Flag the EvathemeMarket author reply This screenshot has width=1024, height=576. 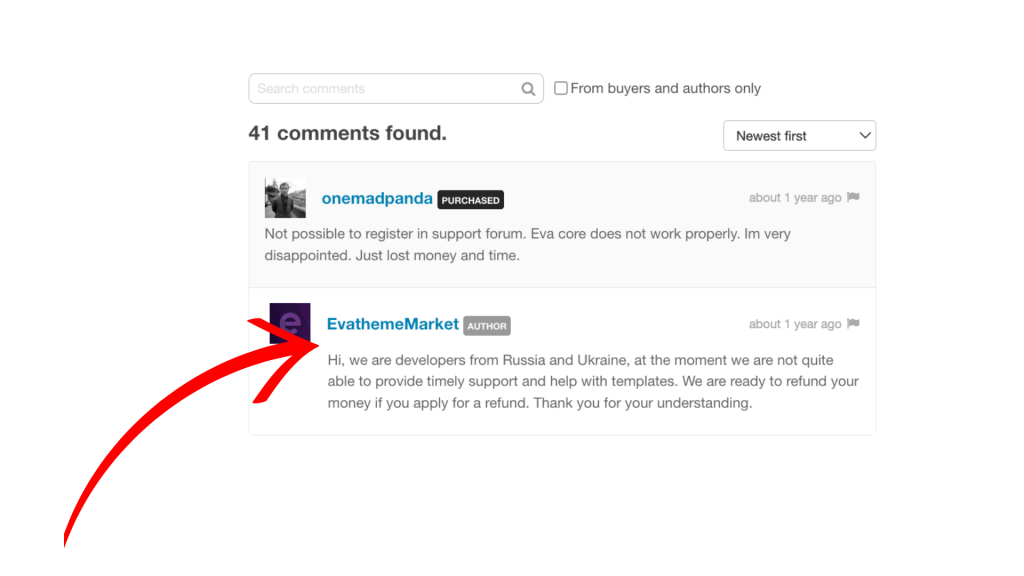pyautogui.click(x=853, y=324)
